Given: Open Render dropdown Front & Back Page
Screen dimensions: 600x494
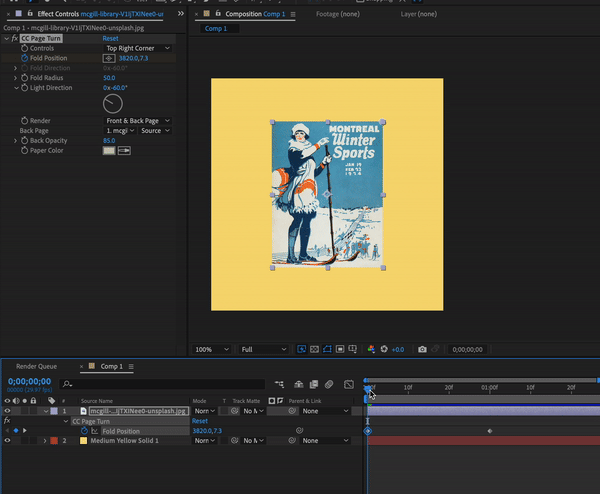Looking at the screenshot, I should [x=138, y=121].
